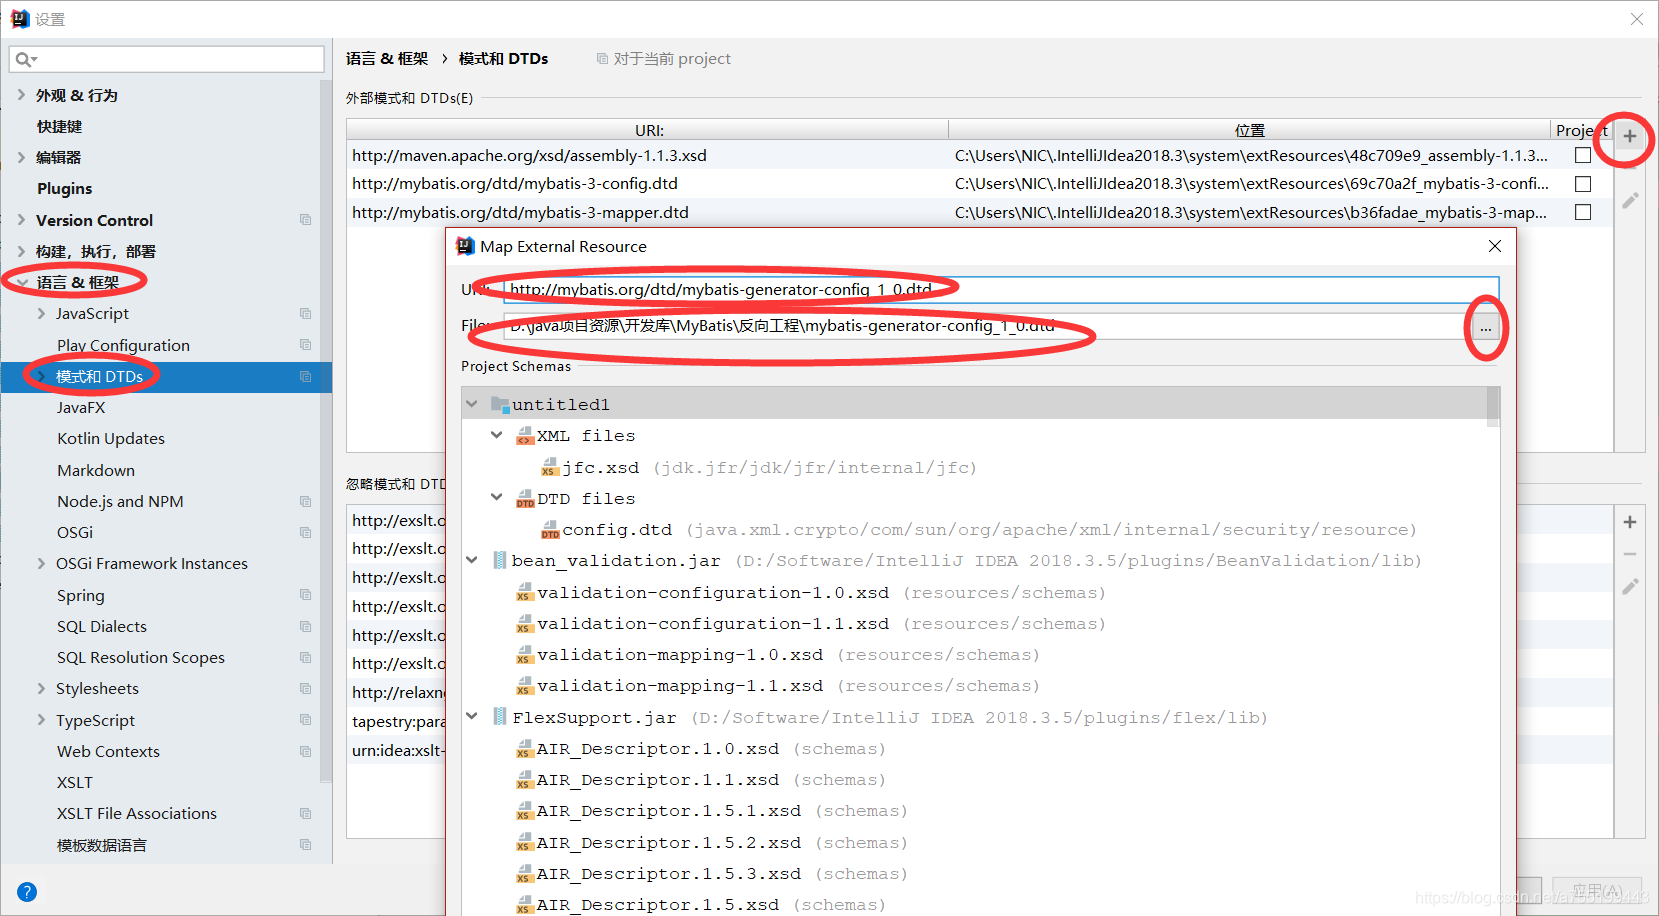
Task: Add ignored schema with lower plus icon
Action: pos(1630,522)
